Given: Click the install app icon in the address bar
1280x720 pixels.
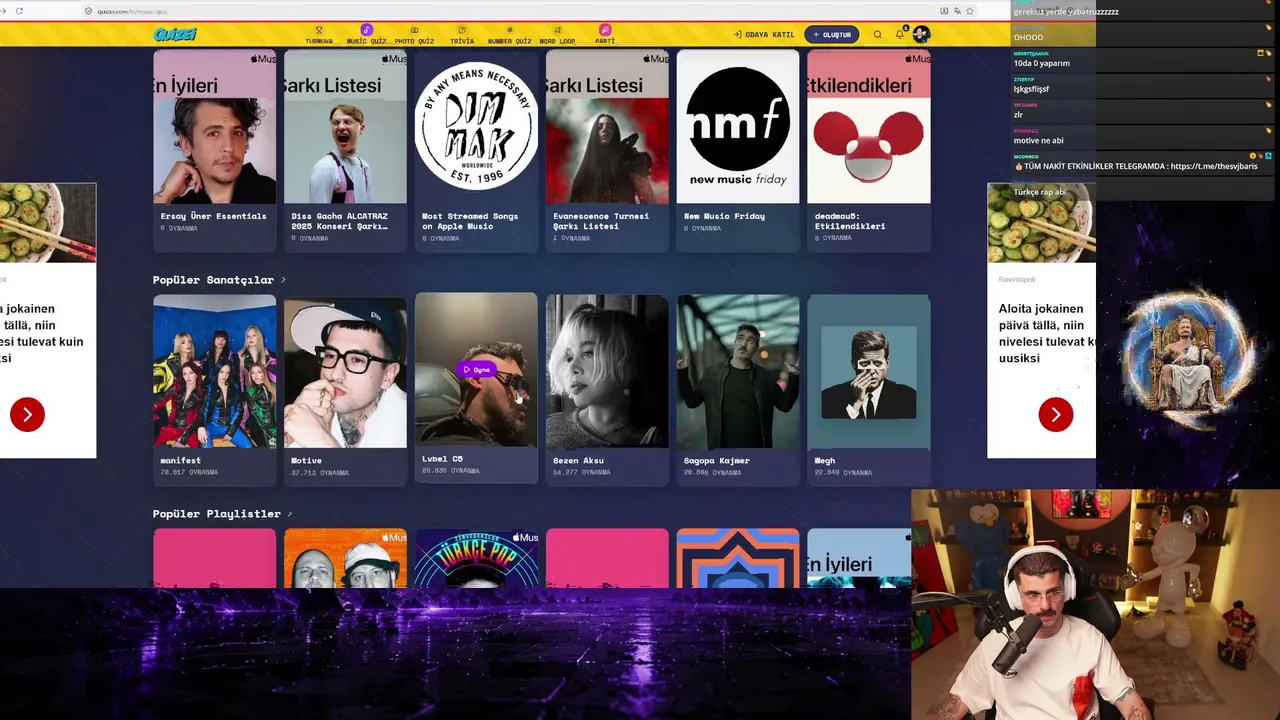Looking at the screenshot, I should point(944,11).
